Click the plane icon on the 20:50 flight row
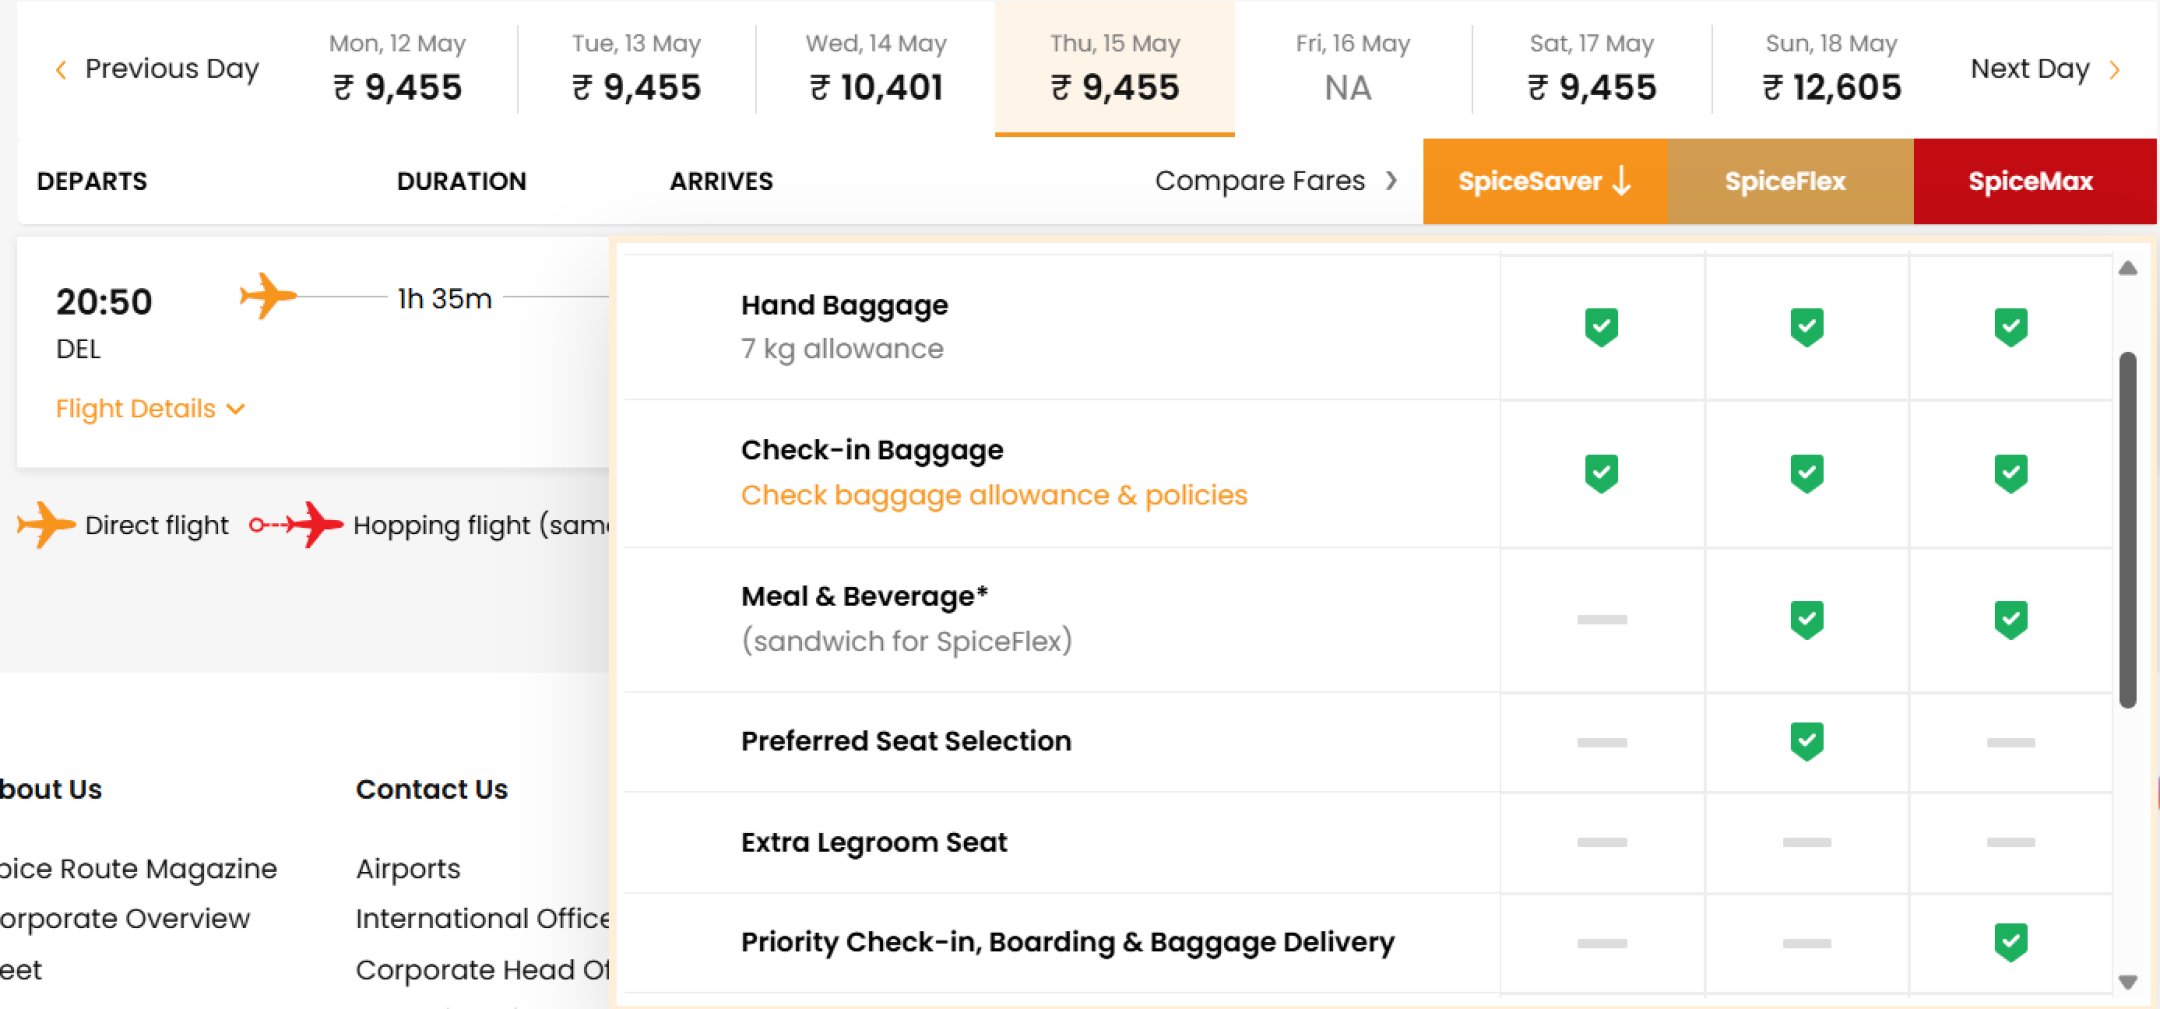Image resolution: width=2160 pixels, height=1009 pixels. point(268,297)
